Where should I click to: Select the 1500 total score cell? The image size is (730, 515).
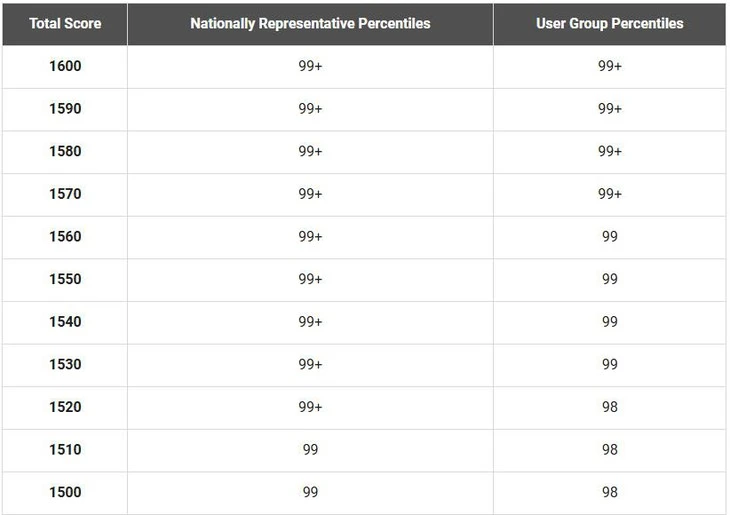click(65, 492)
